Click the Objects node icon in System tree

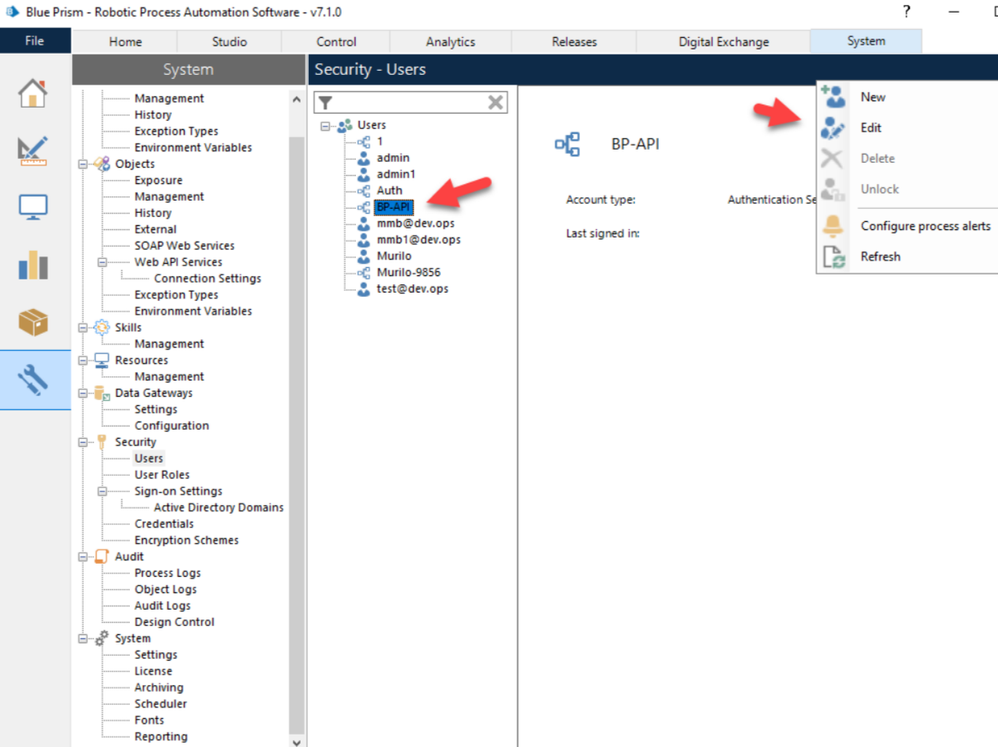[x=102, y=164]
